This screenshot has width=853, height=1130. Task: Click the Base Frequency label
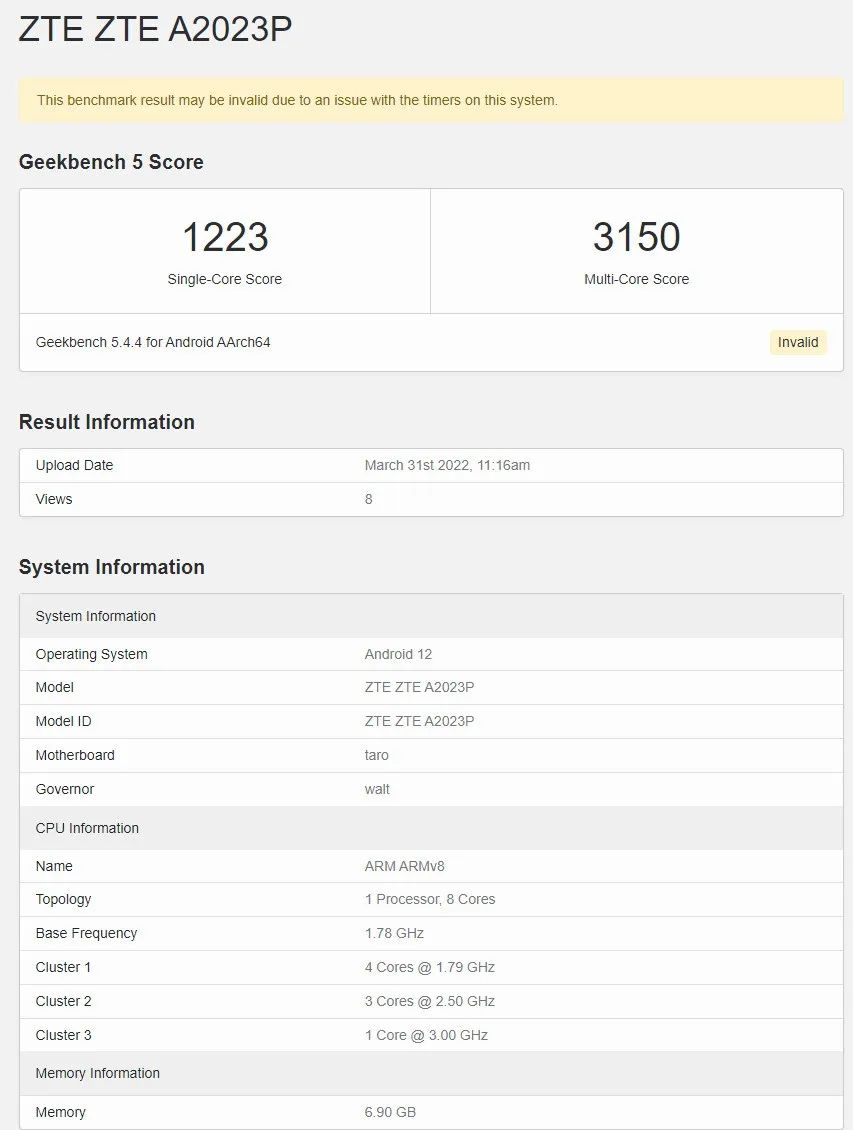(x=86, y=933)
